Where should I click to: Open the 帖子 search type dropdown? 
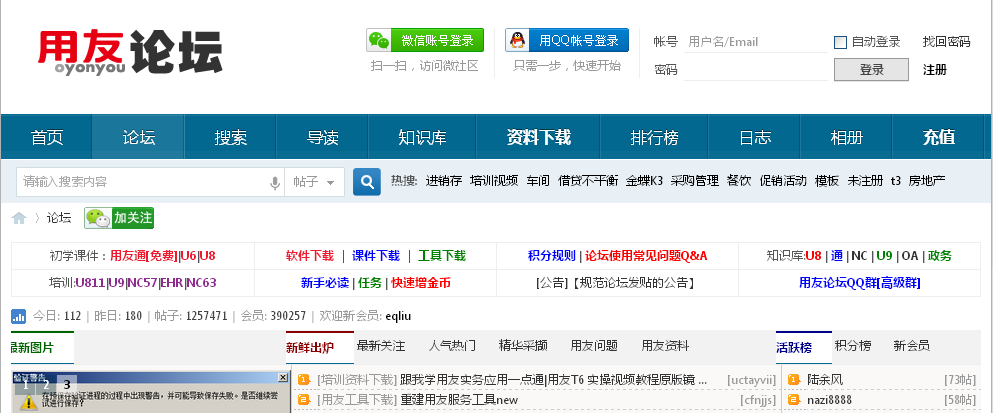(x=314, y=182)
